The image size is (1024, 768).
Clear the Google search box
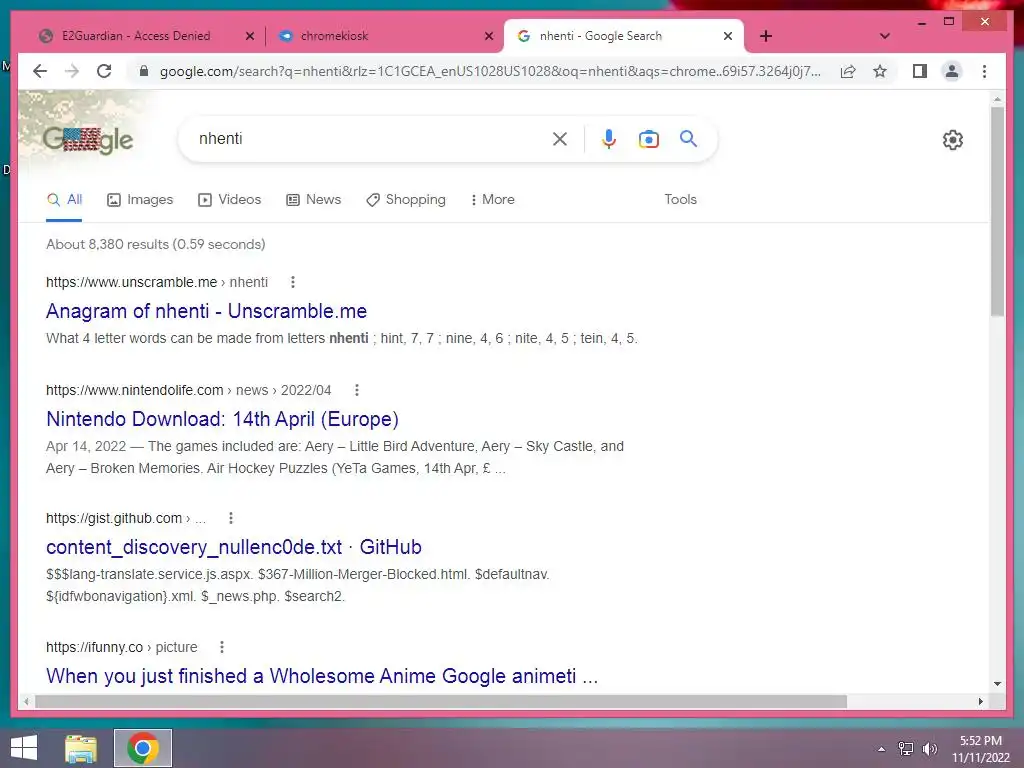[x=560, y=138]
